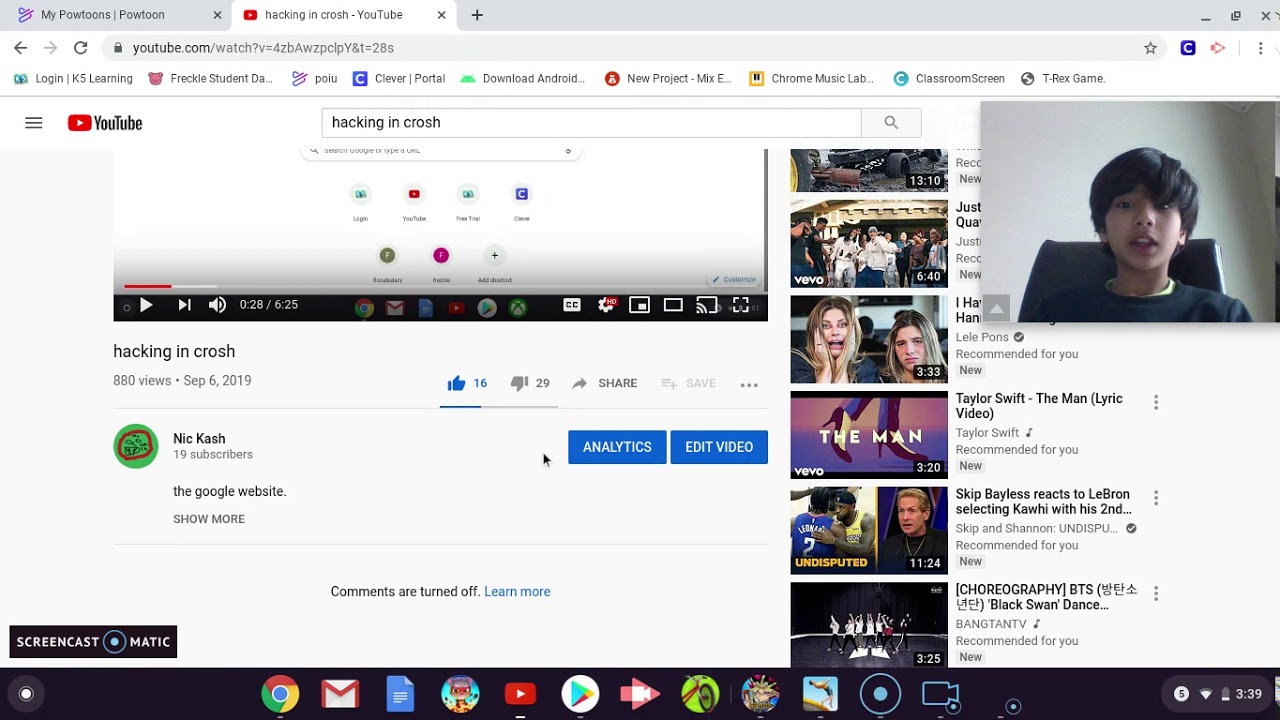Viewport: 1280px width, 720px height.
Task: Open a new browser tab
Action: pos(477,15)
